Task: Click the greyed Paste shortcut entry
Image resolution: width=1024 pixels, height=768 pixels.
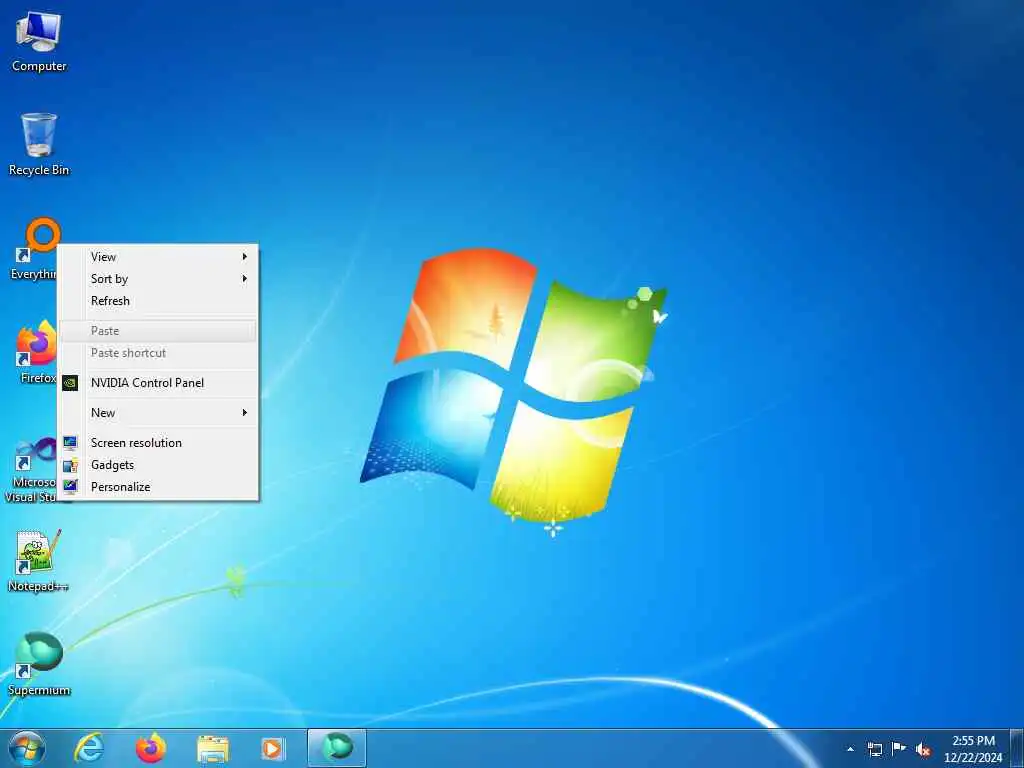Action: [159, 353]
